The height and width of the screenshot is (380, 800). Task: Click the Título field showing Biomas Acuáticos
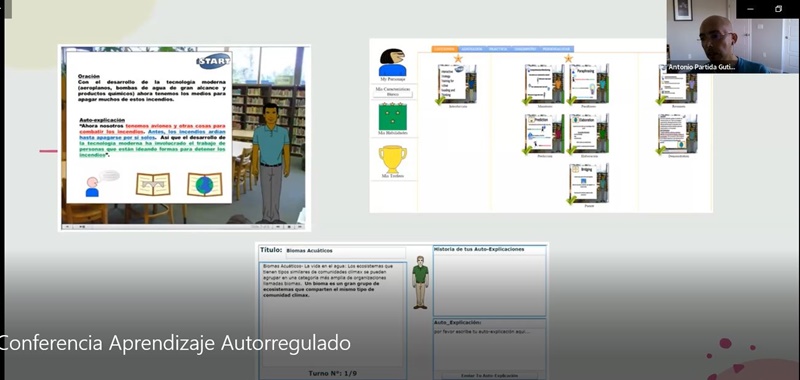pyautogui.click(x=344, y=251)
